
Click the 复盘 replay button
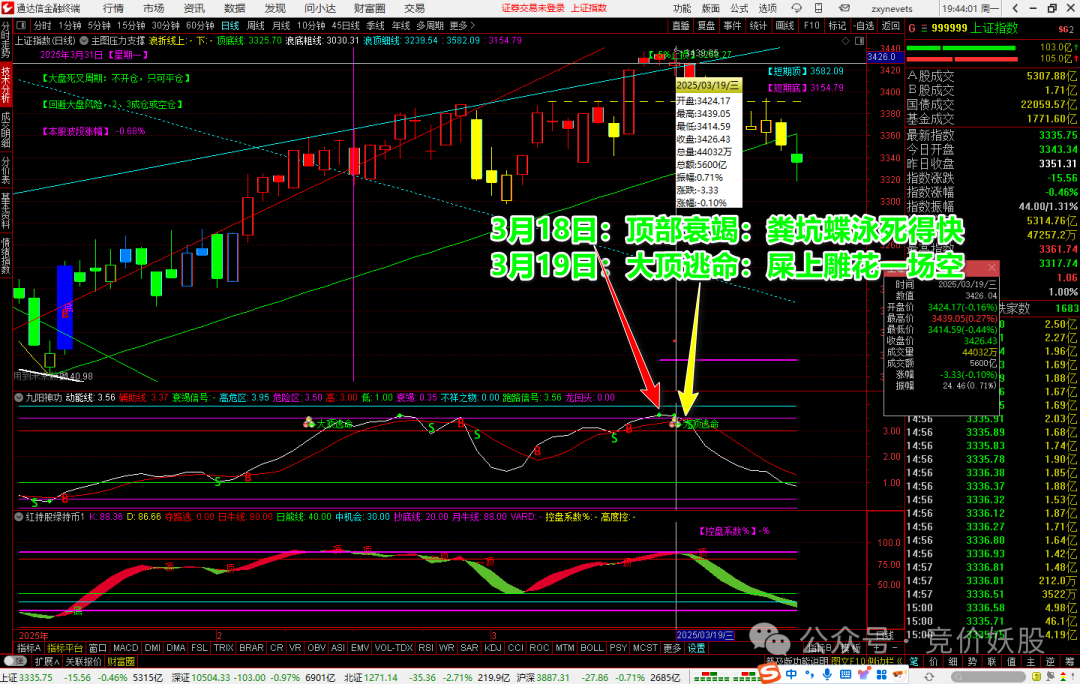[x=706, y=24]
